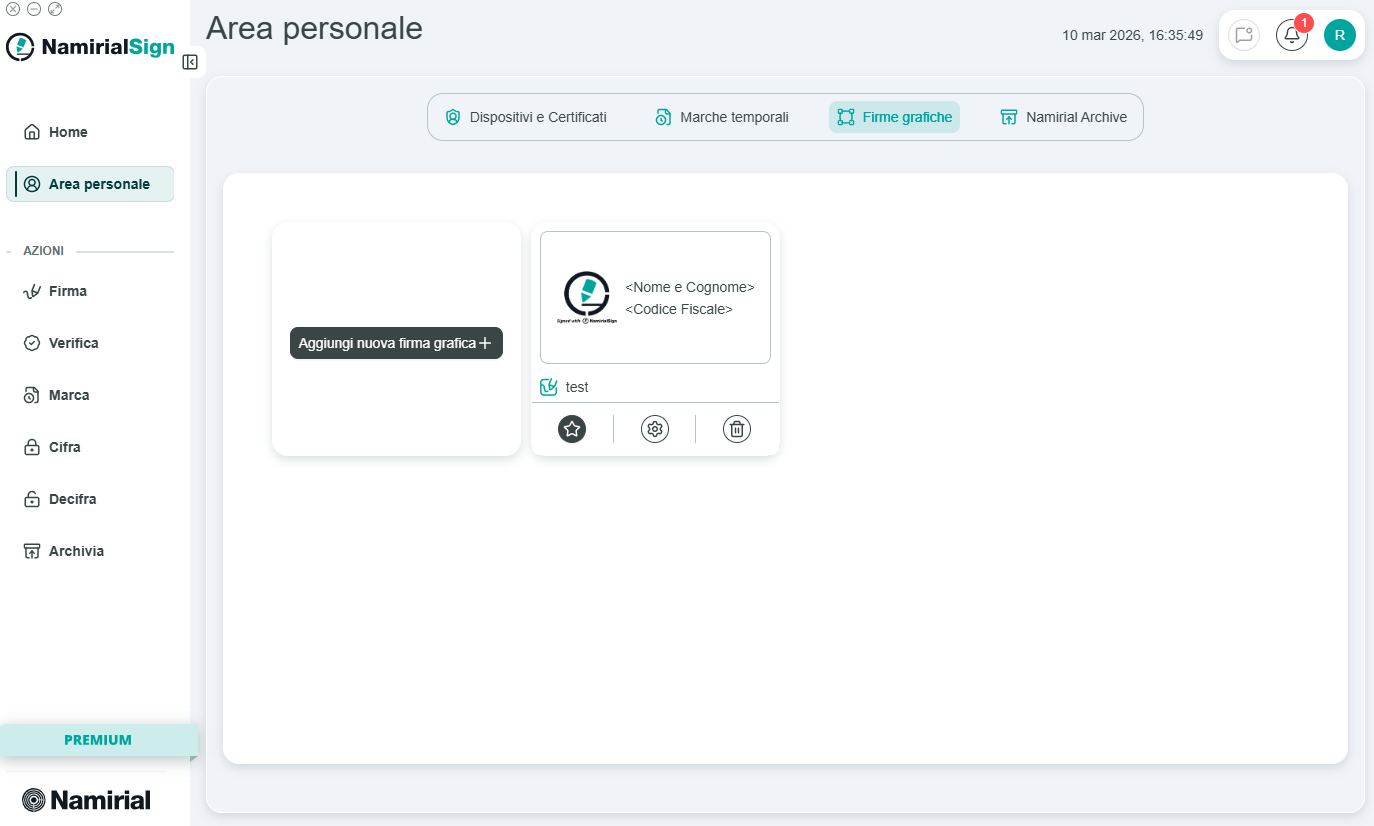Open the notifications bell
The width and height of the screenshot is (1374, 826).
coord(1292,35)
